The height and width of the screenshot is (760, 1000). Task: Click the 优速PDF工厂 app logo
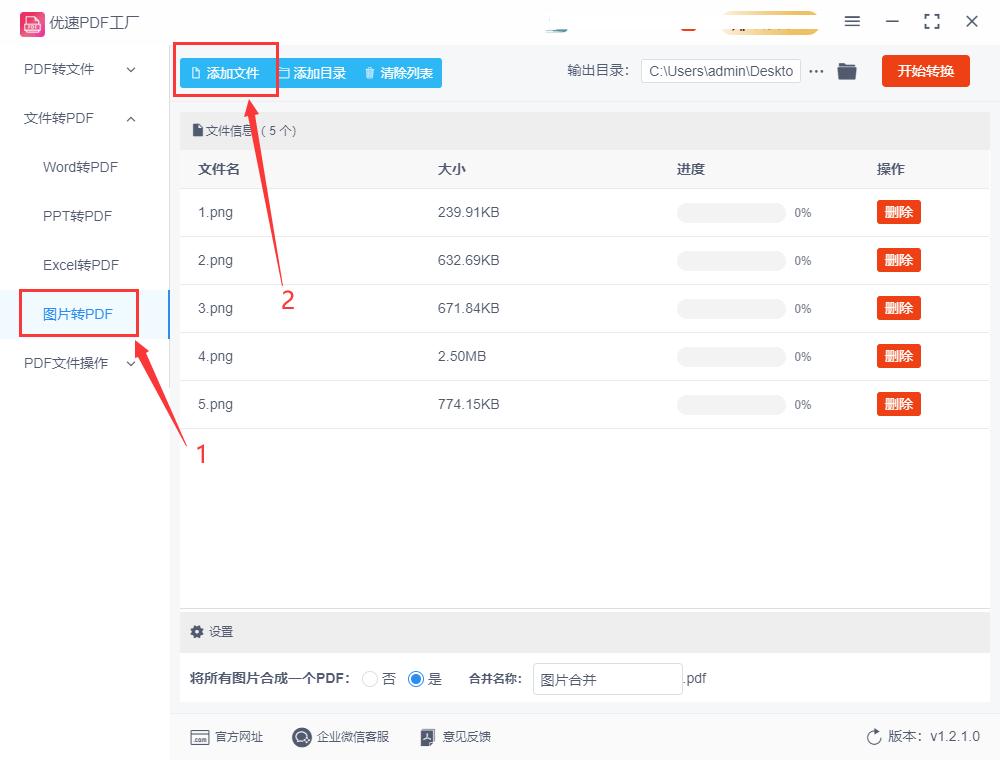tap(33, 22)
